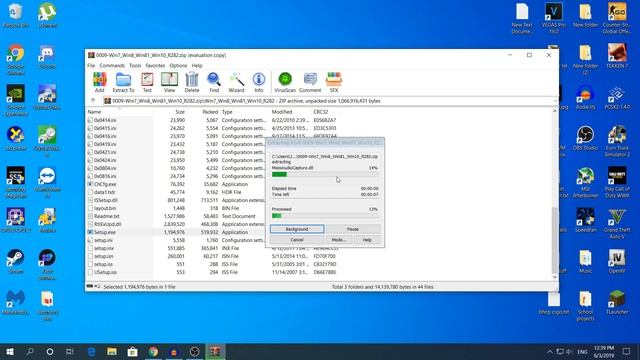
Task: Open the Wizard toolbar icon
Action: 236,82
